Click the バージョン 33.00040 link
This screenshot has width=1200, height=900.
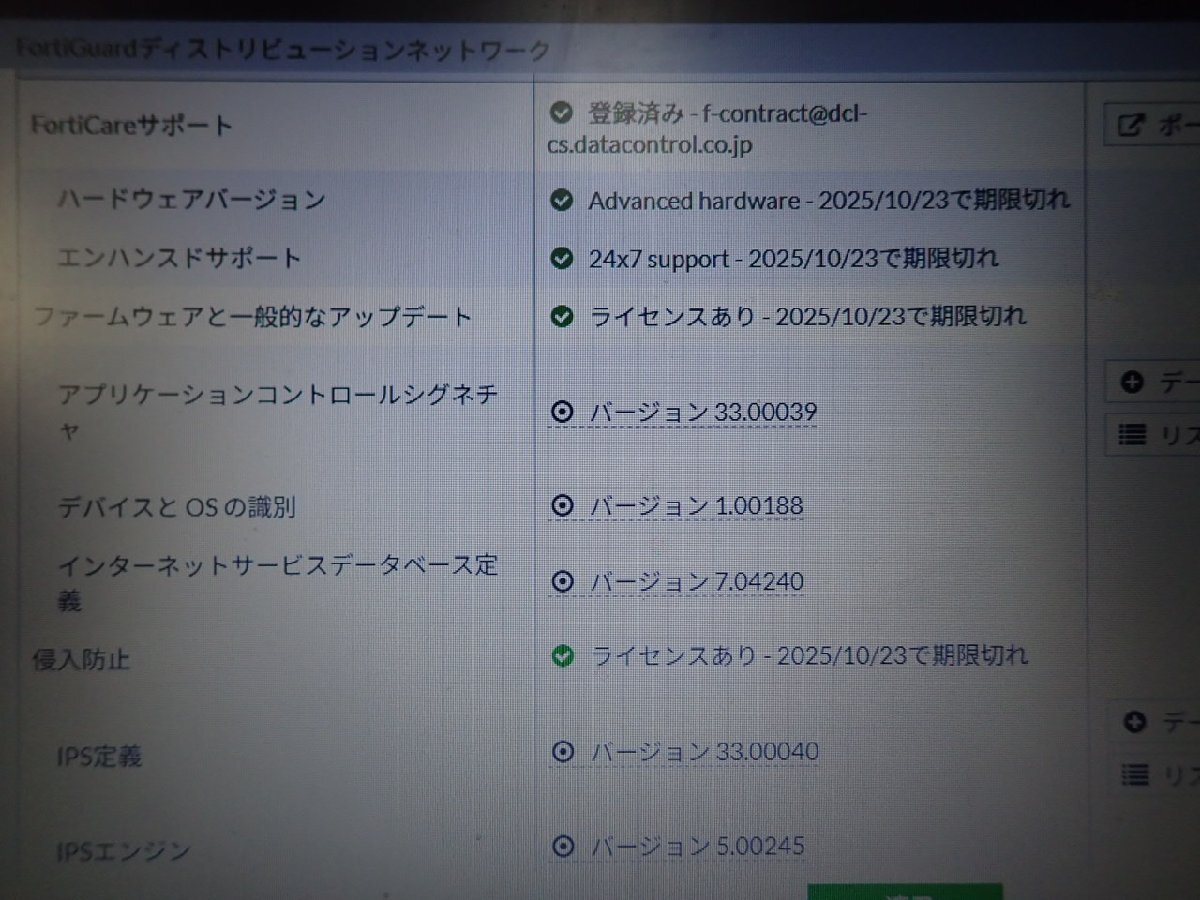click(704, 751)
